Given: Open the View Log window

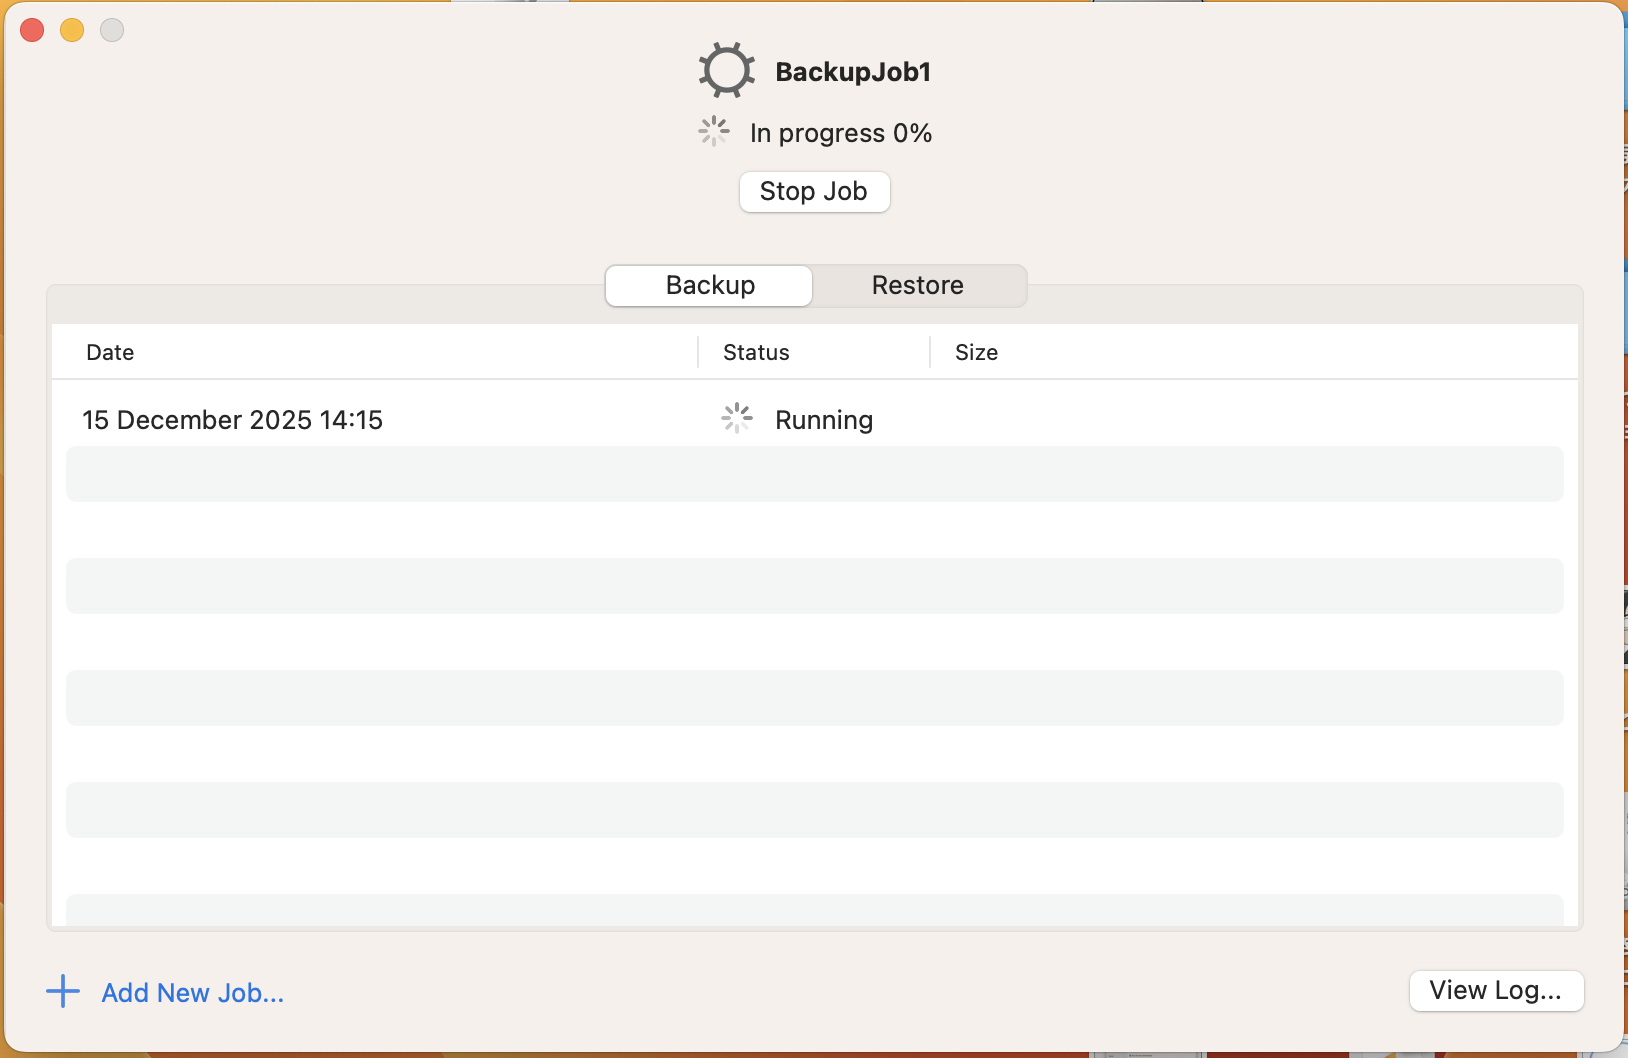Looking at the screenshot, I should point(1496,990).
